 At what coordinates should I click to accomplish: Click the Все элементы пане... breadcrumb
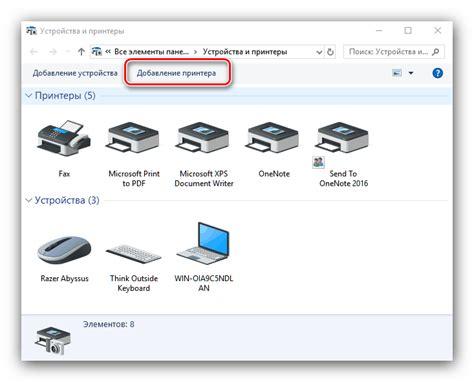click(151, 52)
